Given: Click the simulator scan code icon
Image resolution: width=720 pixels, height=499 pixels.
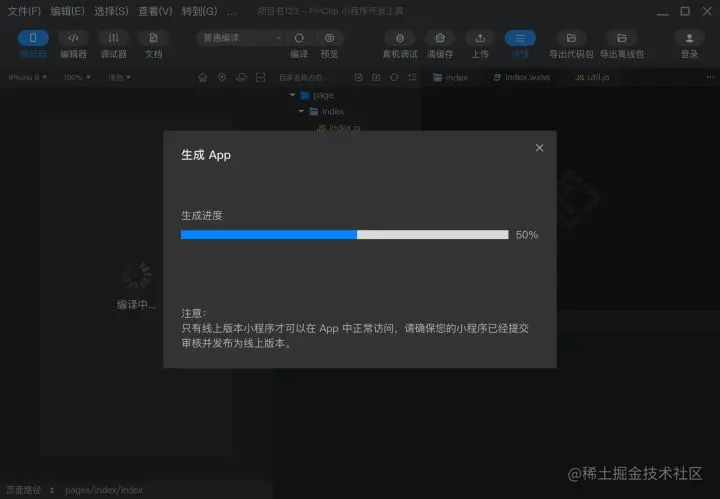Looking at the screenshot, I should (260, 77).
